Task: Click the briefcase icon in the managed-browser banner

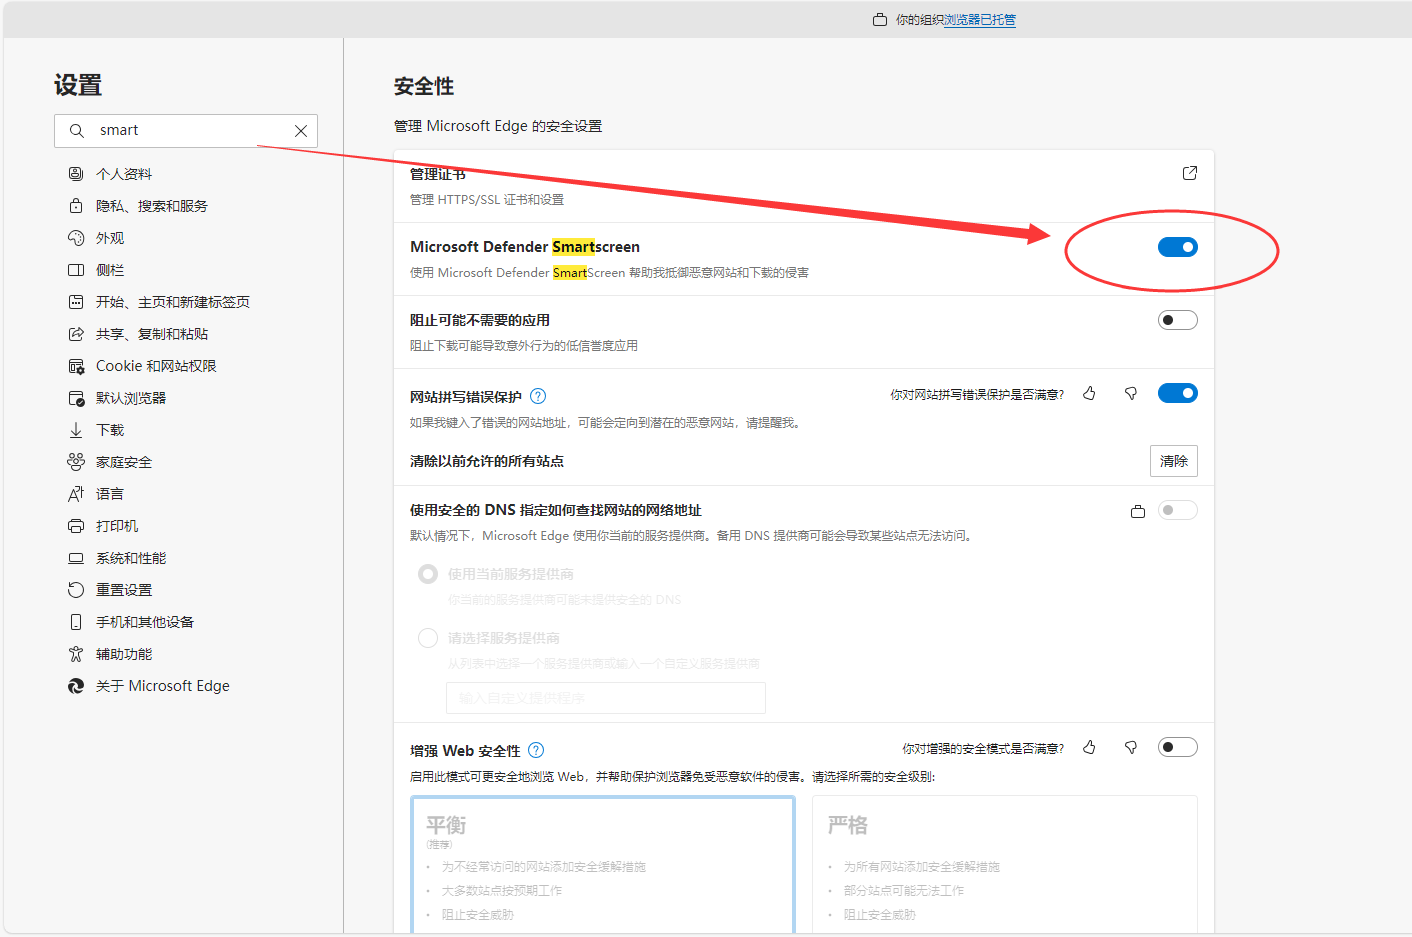Action: tap(880, 20)
